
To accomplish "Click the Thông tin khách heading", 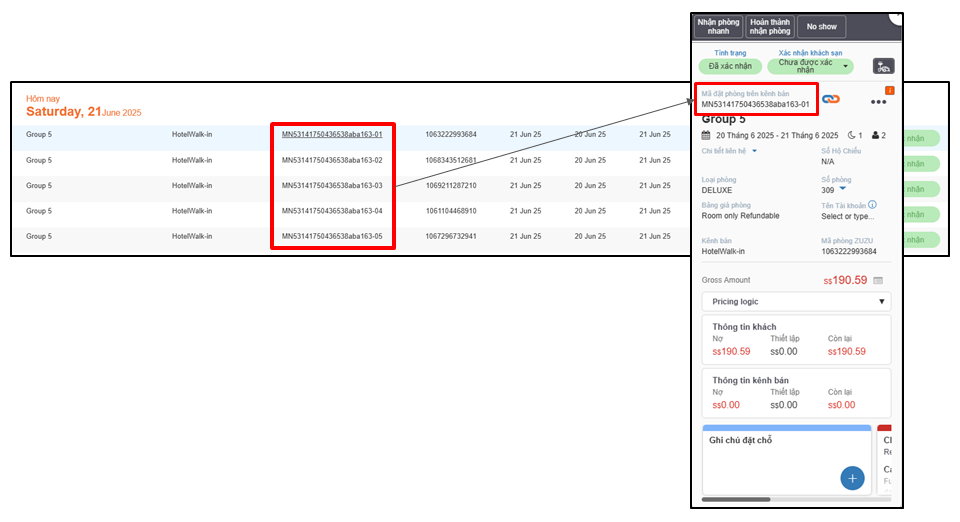I will point(744,327).
